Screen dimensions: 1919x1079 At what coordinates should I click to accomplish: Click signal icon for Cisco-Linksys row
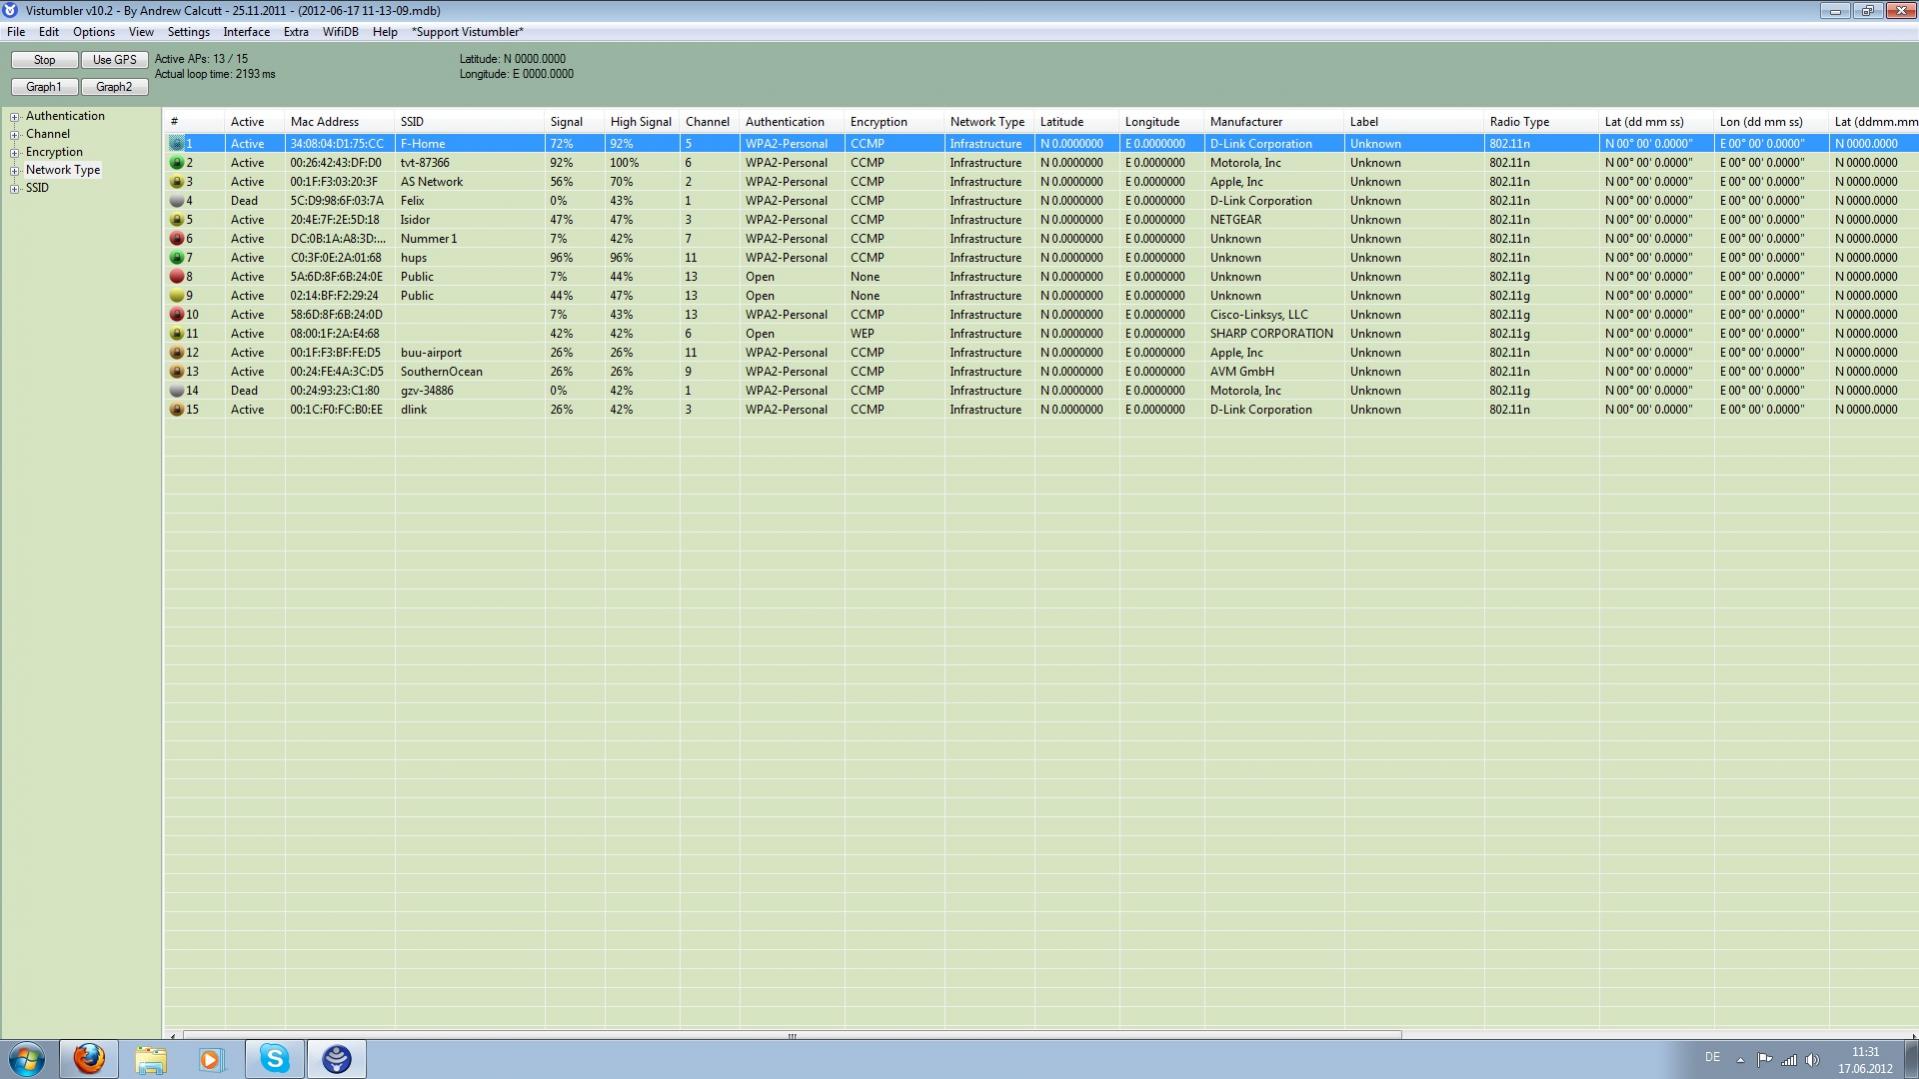(177, 315)
